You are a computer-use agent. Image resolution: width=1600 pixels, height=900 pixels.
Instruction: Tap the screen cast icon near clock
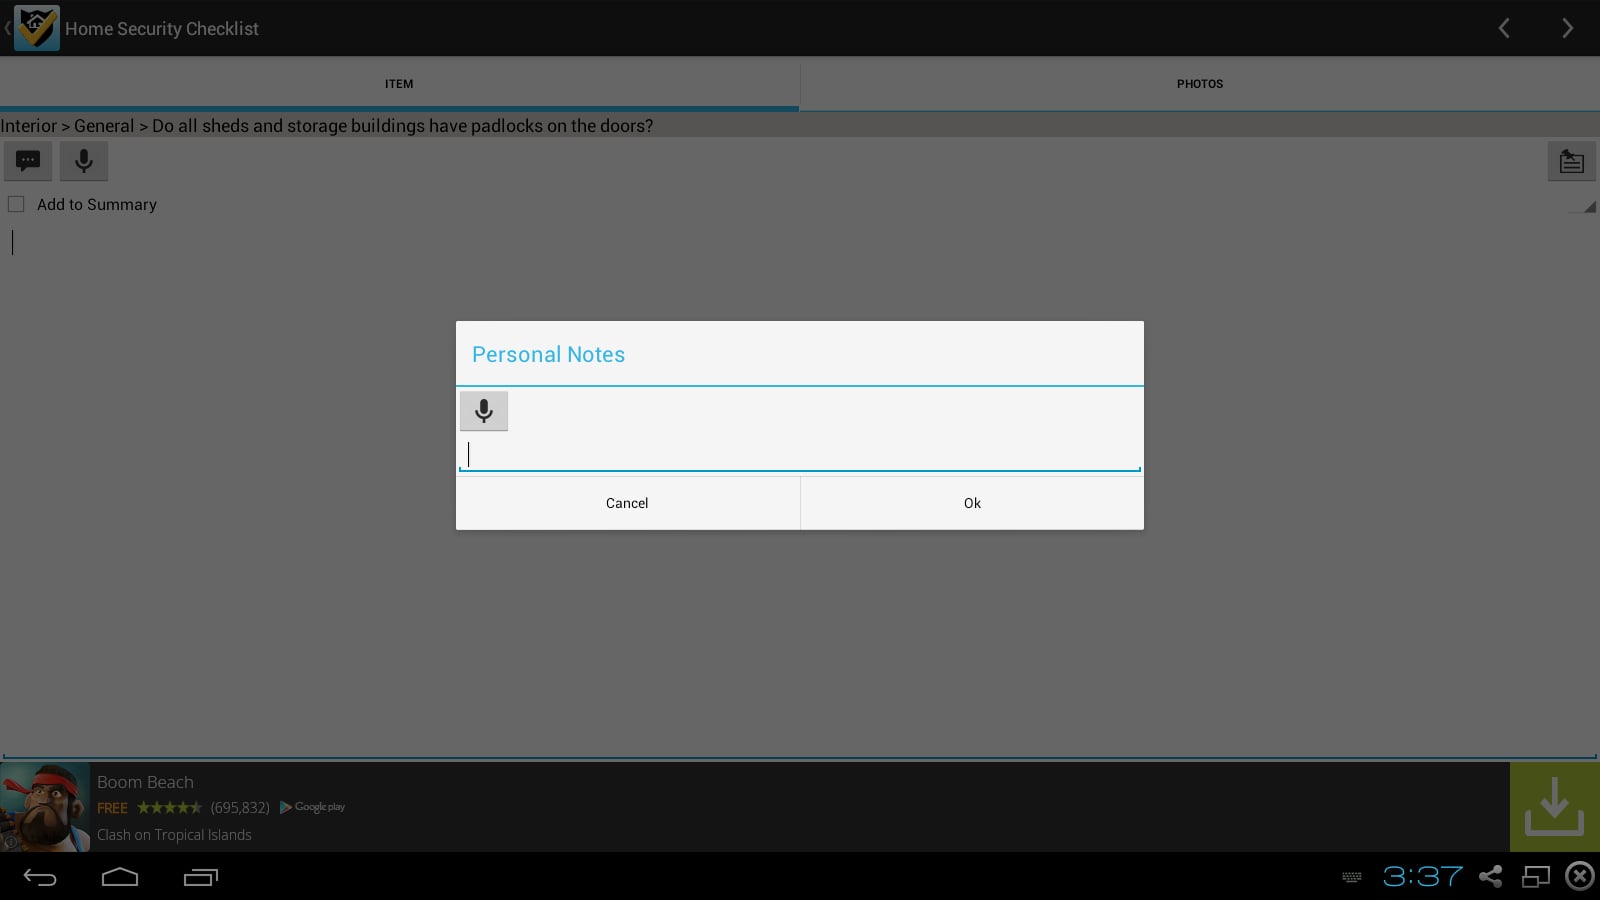click(x=1535, y=877)
